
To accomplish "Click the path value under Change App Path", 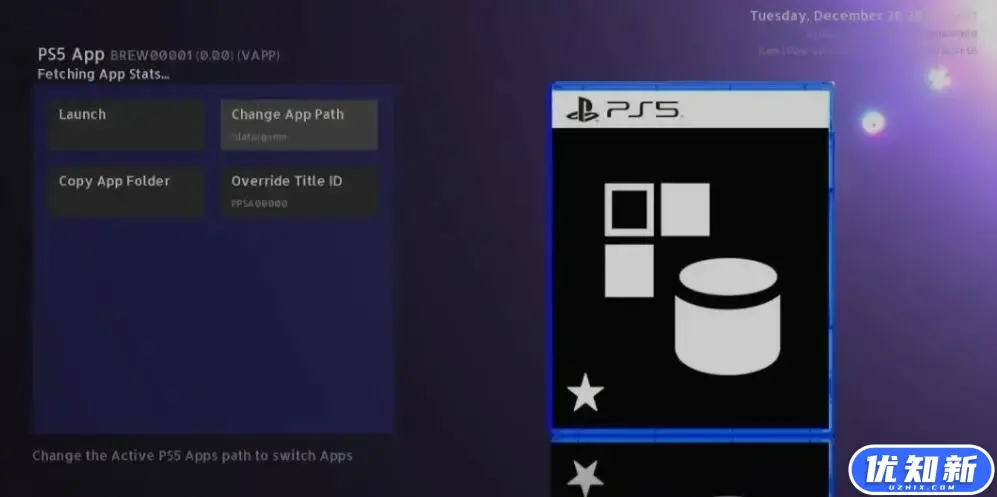I will [x=259, y=137].
